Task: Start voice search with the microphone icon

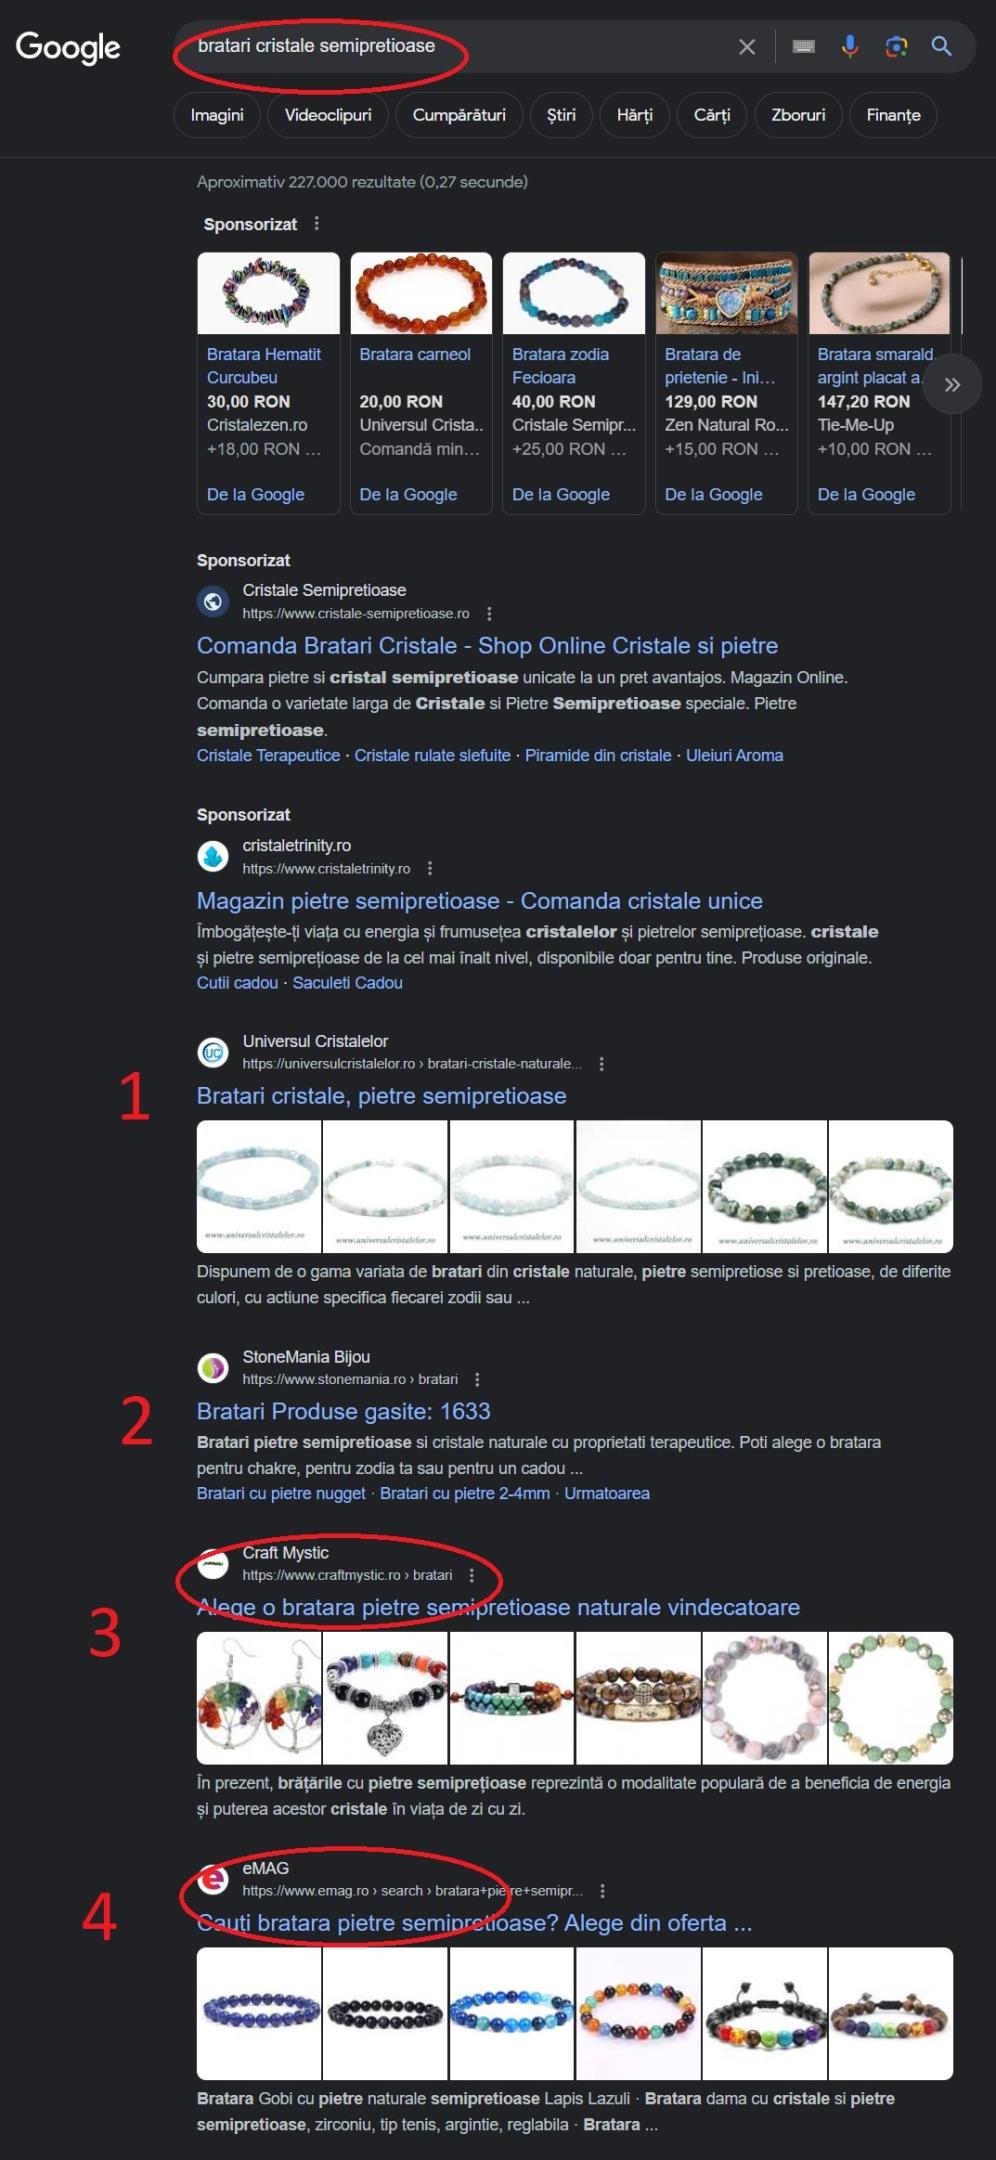Action: (x=850, y=46)
